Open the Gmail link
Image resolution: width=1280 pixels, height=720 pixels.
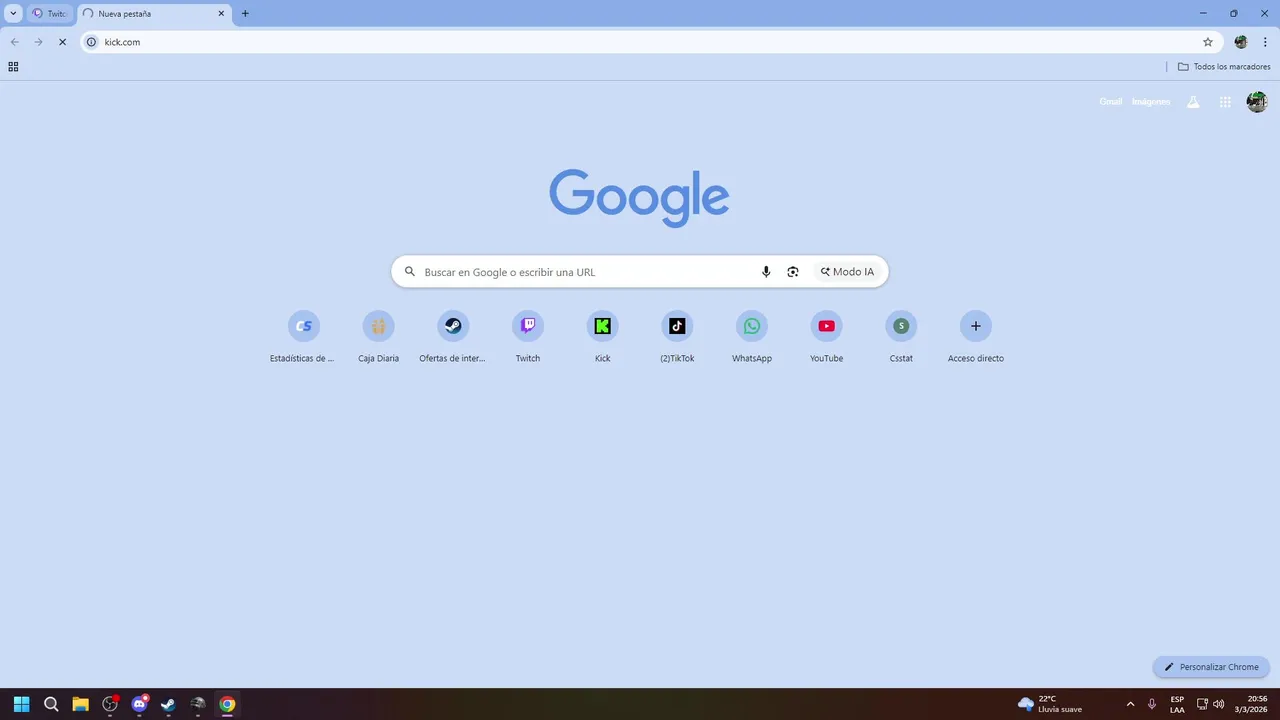coord(1110,102)
